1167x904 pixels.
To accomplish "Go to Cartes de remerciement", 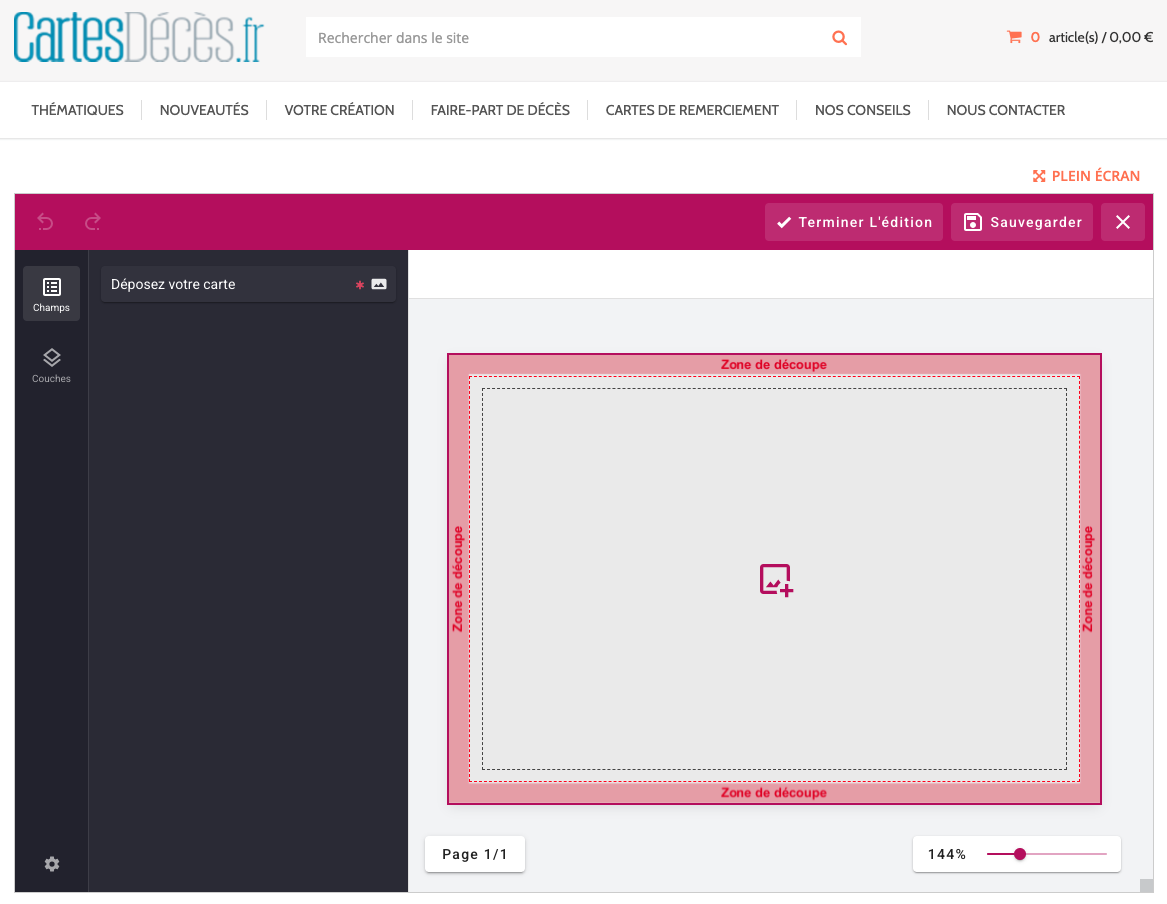I will coord(692,110).
